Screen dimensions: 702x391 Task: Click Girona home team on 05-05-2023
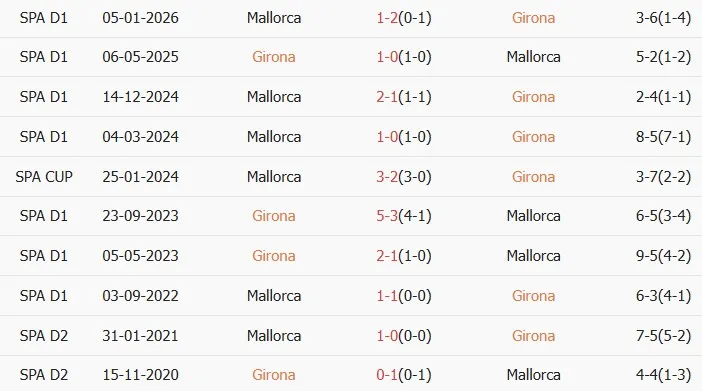point(274,256)
